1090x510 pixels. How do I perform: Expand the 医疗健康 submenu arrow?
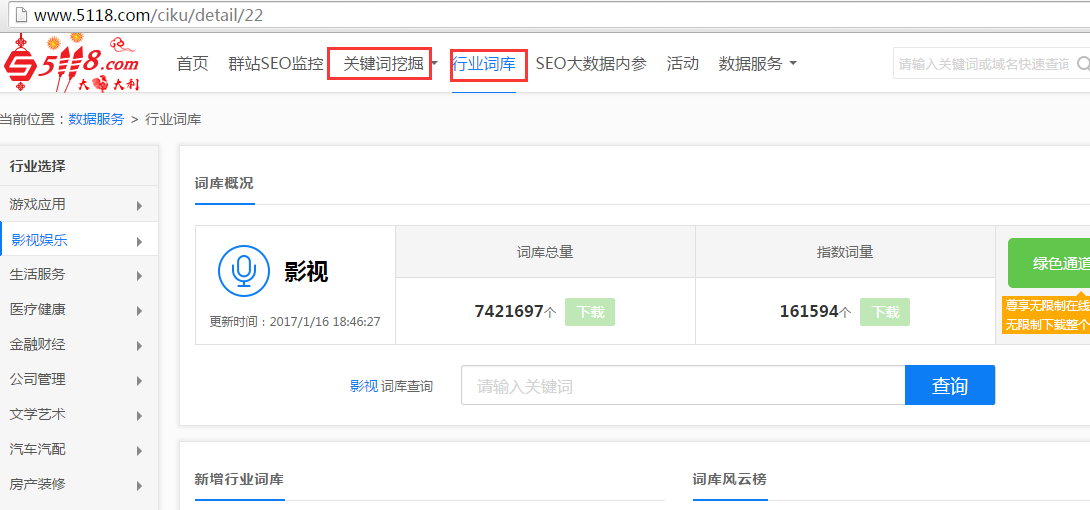tap(140, 311)
